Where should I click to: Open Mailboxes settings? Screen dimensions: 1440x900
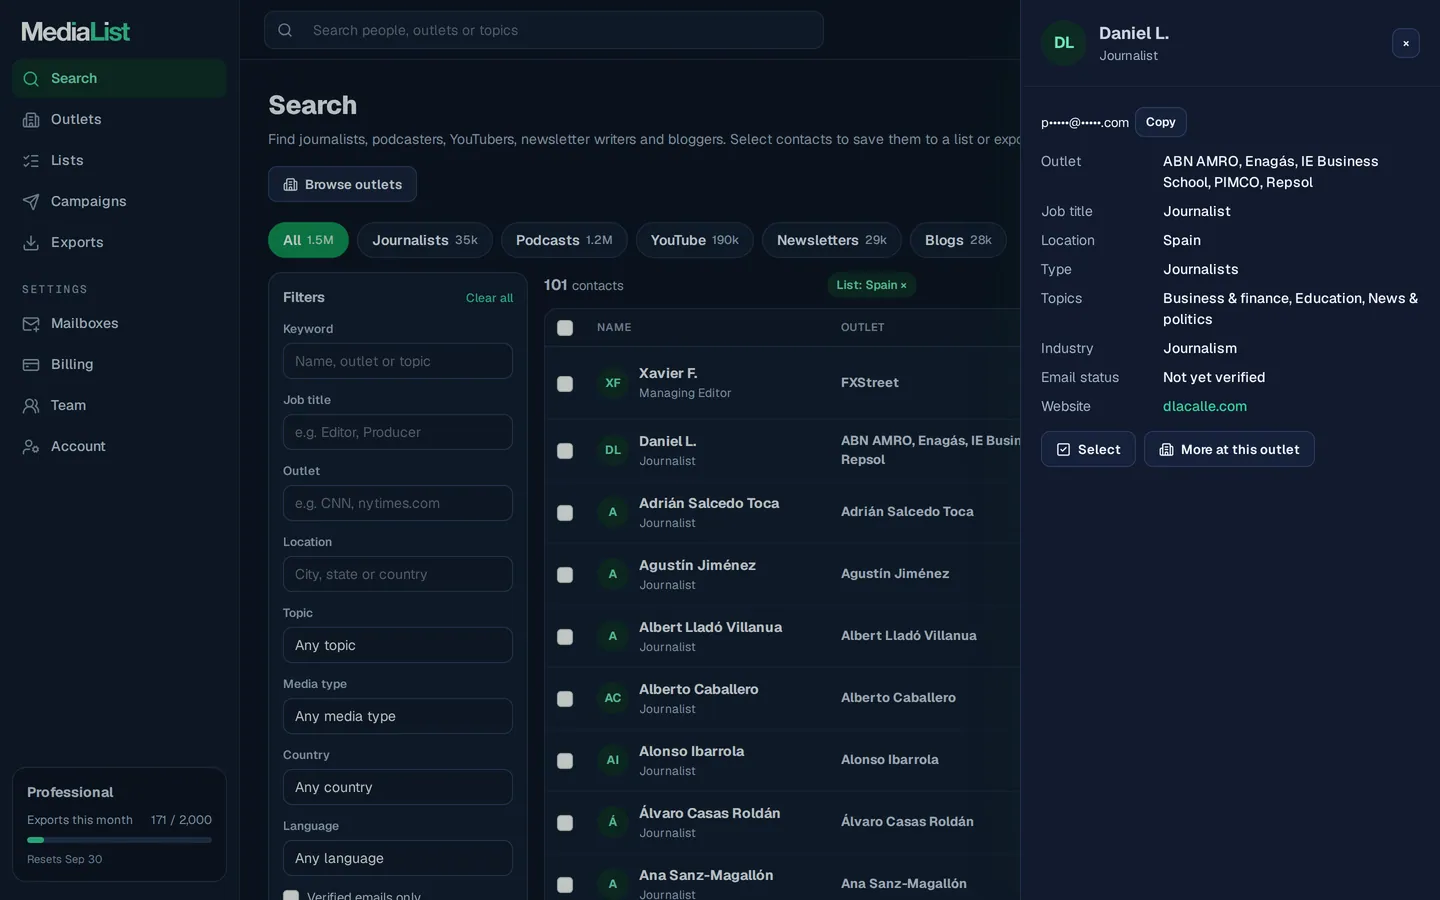point(119,324)
